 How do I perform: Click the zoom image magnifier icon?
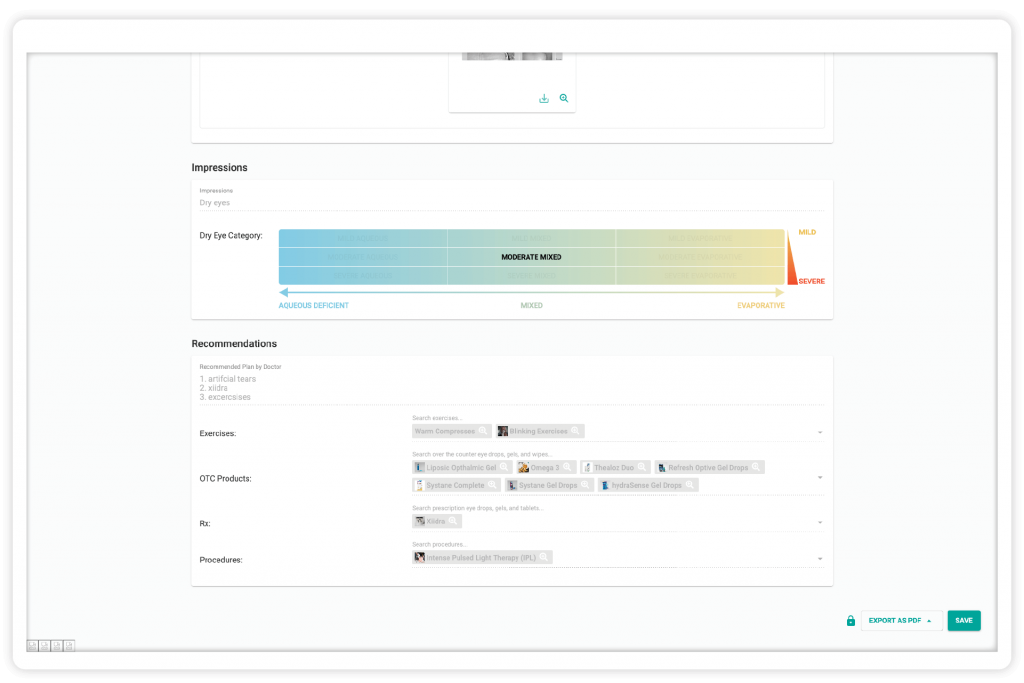[564, 99]
